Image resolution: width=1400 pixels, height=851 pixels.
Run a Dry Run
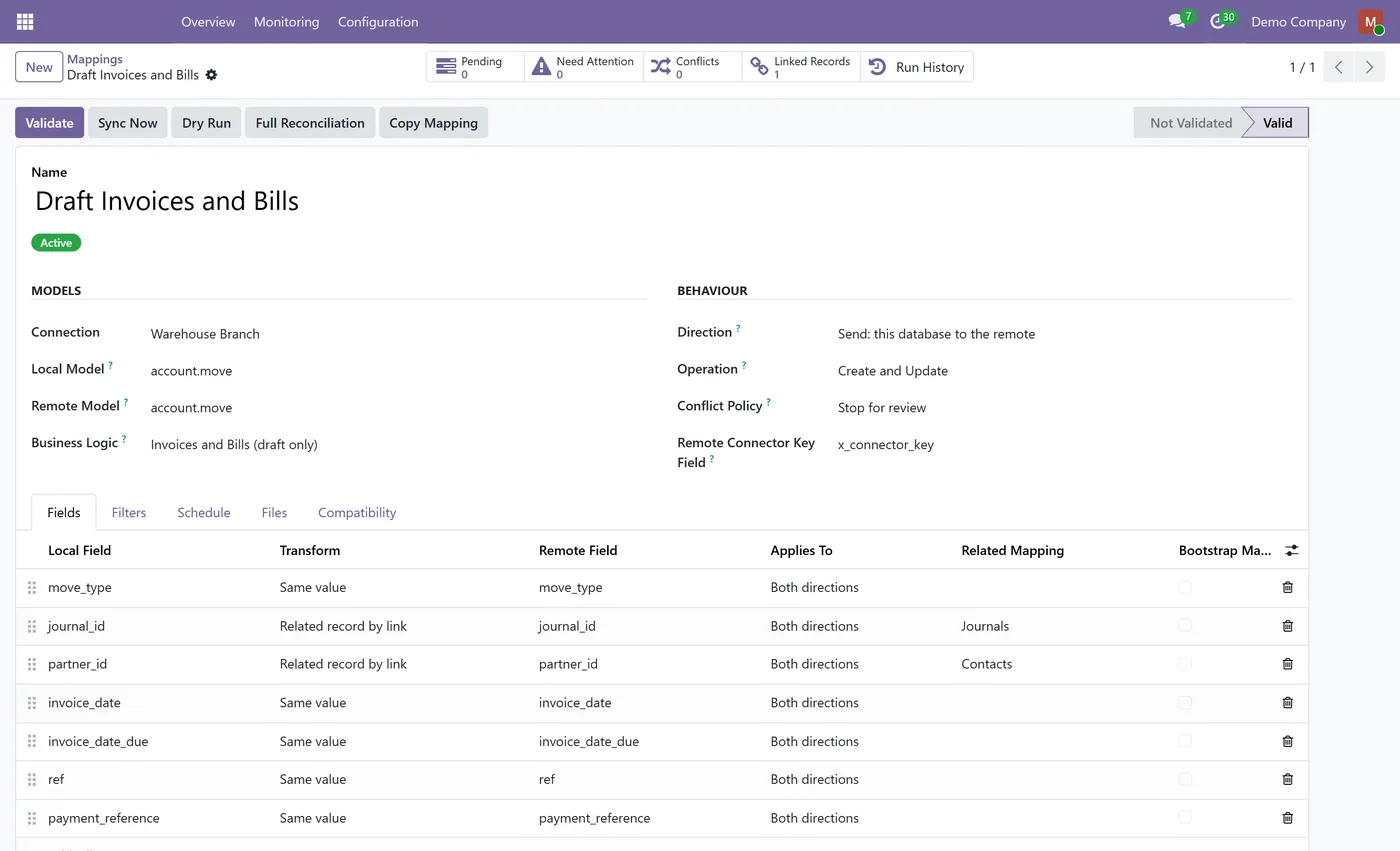[x=206, y=123]
